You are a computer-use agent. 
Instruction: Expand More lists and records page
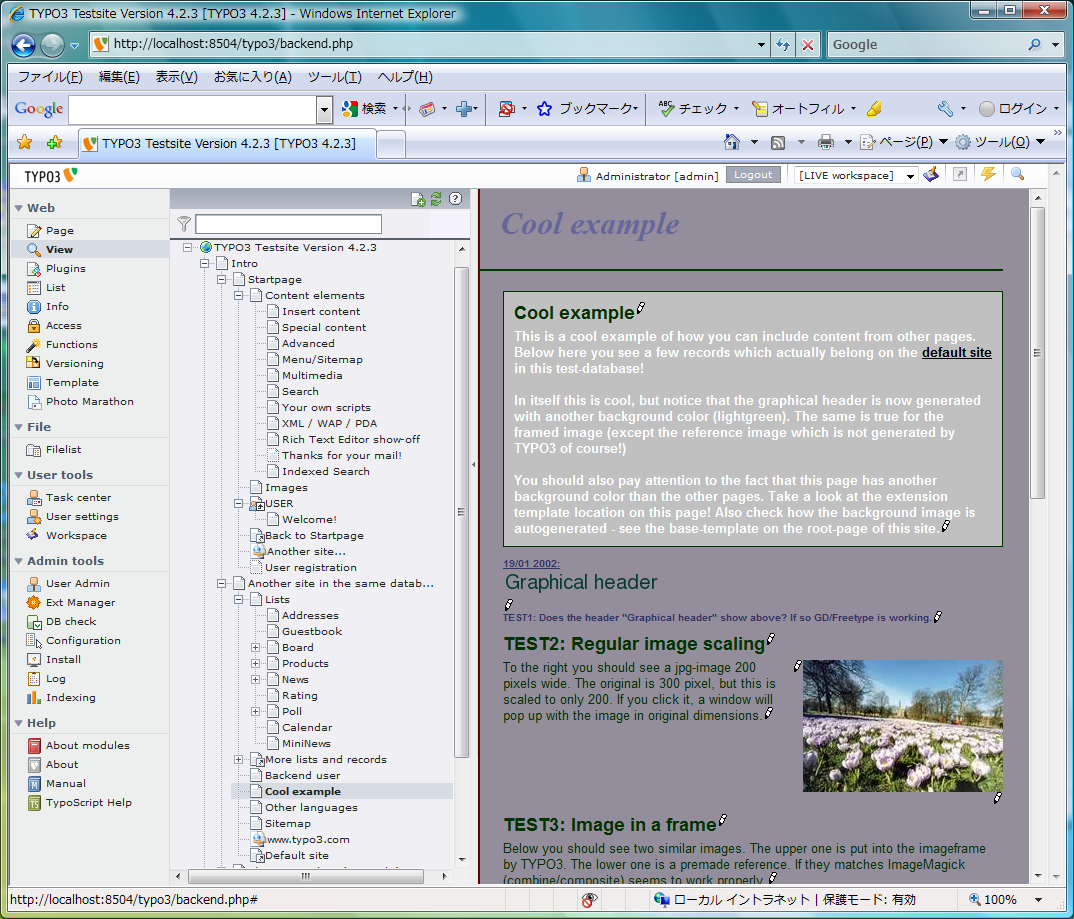[238, 759]
